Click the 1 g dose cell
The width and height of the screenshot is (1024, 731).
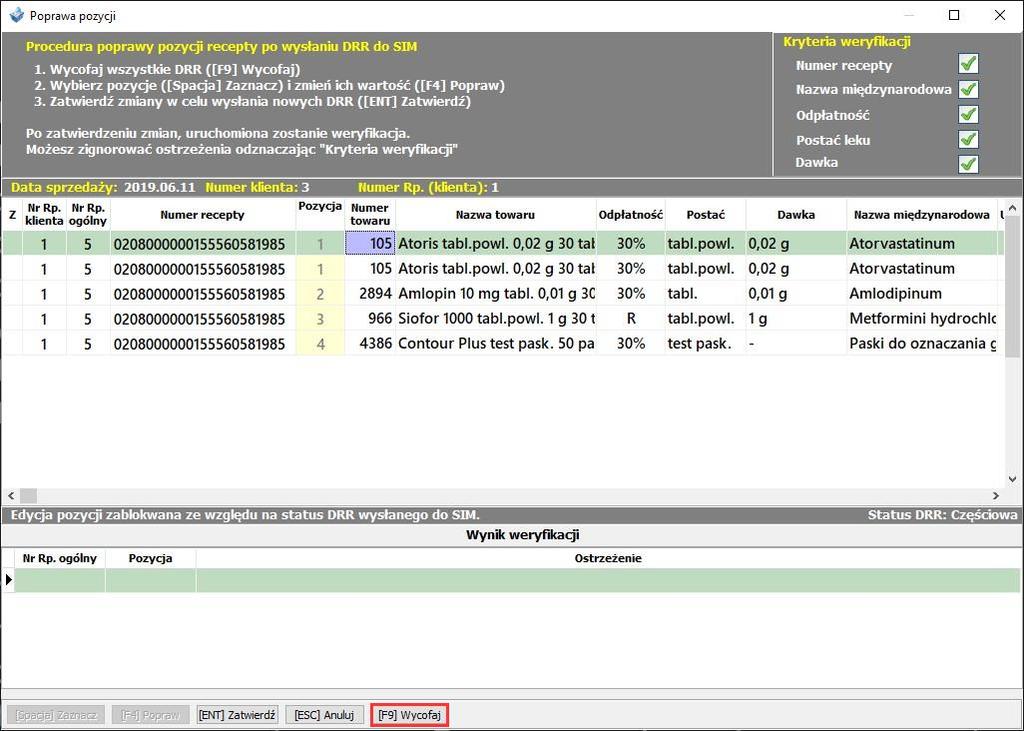796,319
